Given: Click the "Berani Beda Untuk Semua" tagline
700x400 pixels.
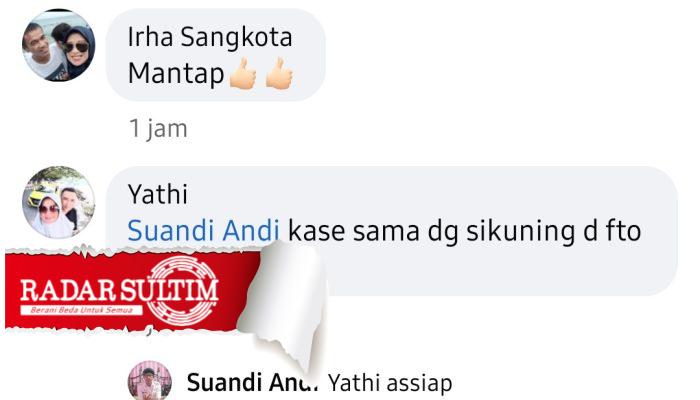Looking at the screenshot, I should click(x=81, y=310).
